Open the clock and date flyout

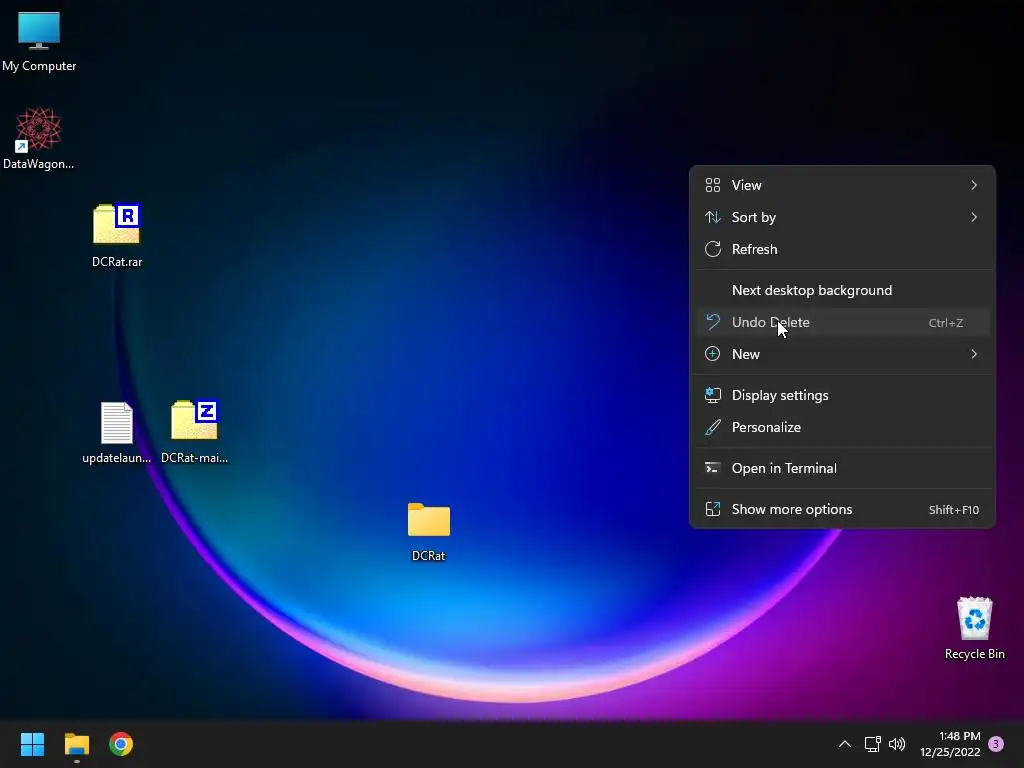click(x=950, y=744)
